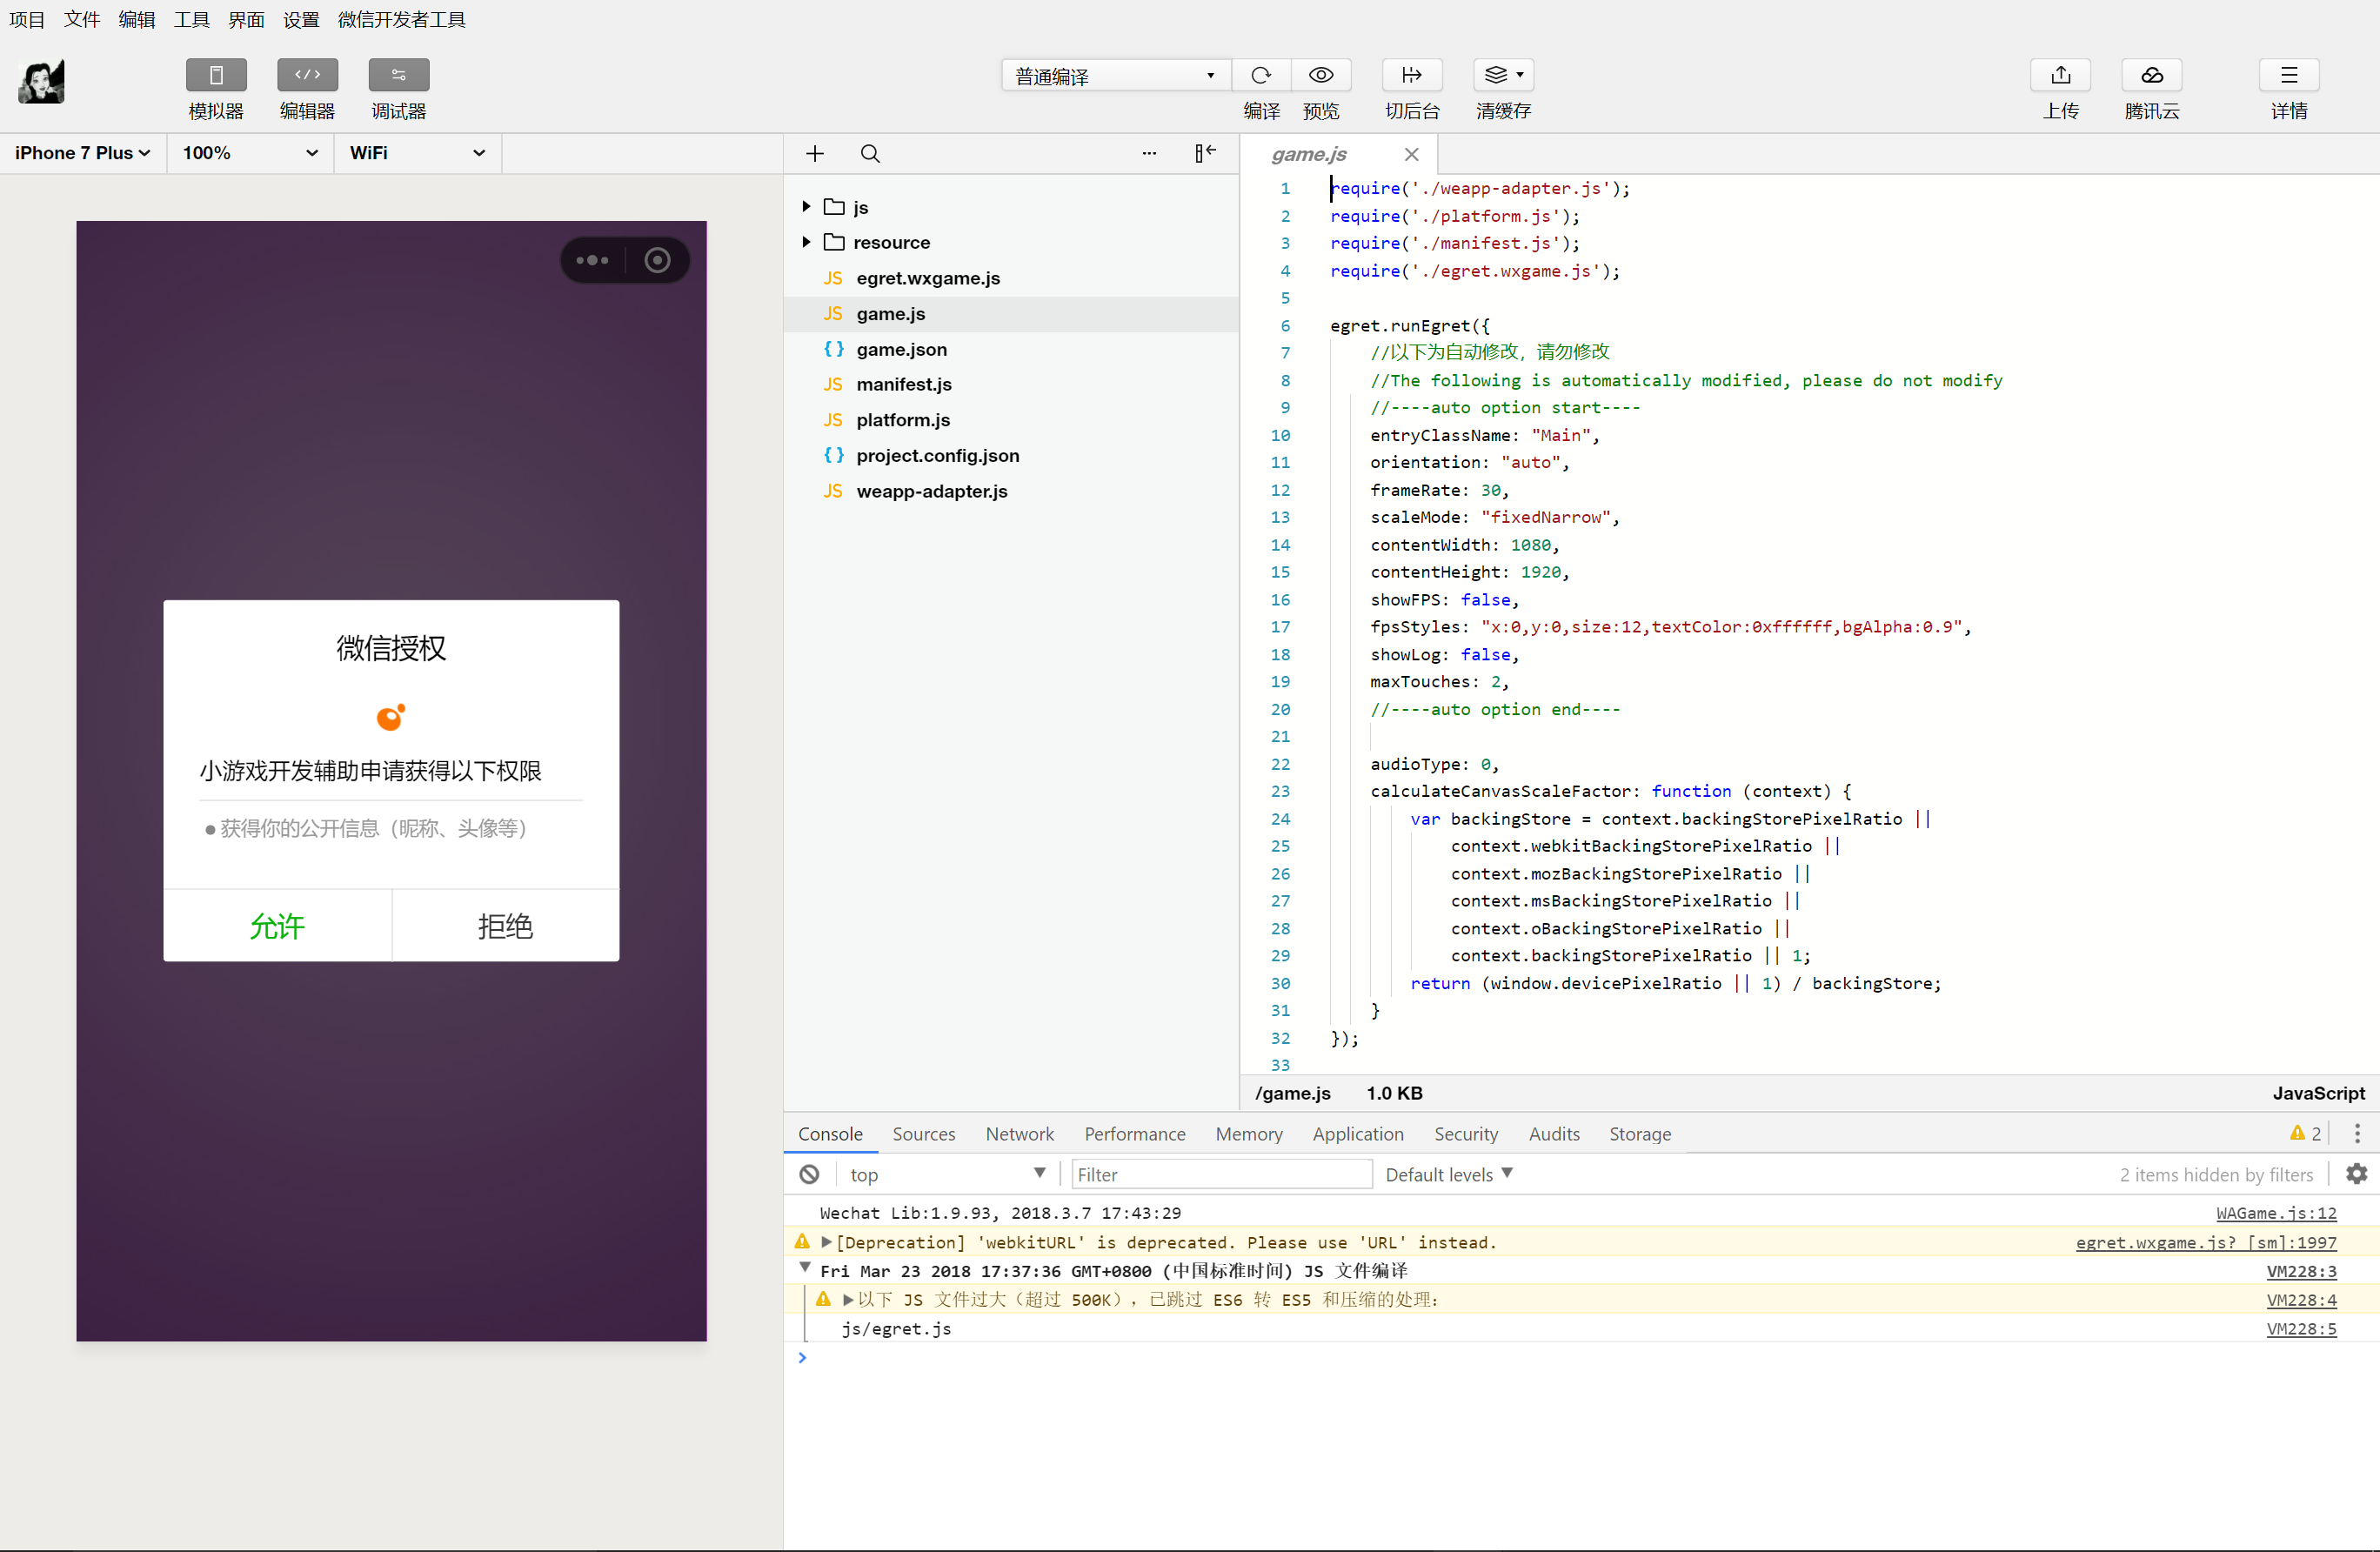Image resolution: width=2380 pixels, height=1552 pixels.
Task: Click the user avatar in the toolbar
Action: pyautogui.click(x=41, y=81)
